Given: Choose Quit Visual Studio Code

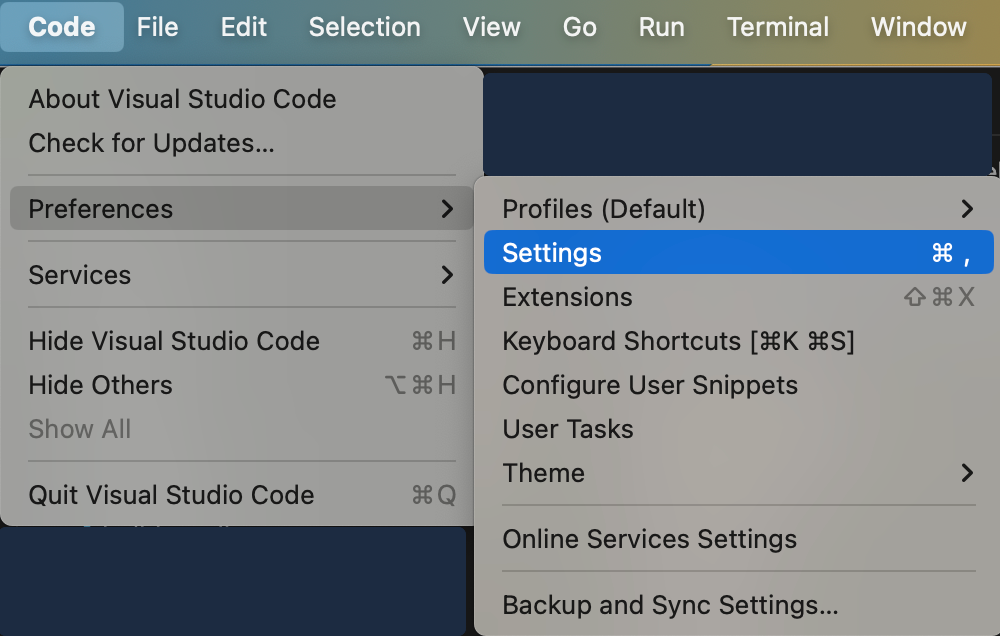Looking at the screenshot, I should [242, 495].
